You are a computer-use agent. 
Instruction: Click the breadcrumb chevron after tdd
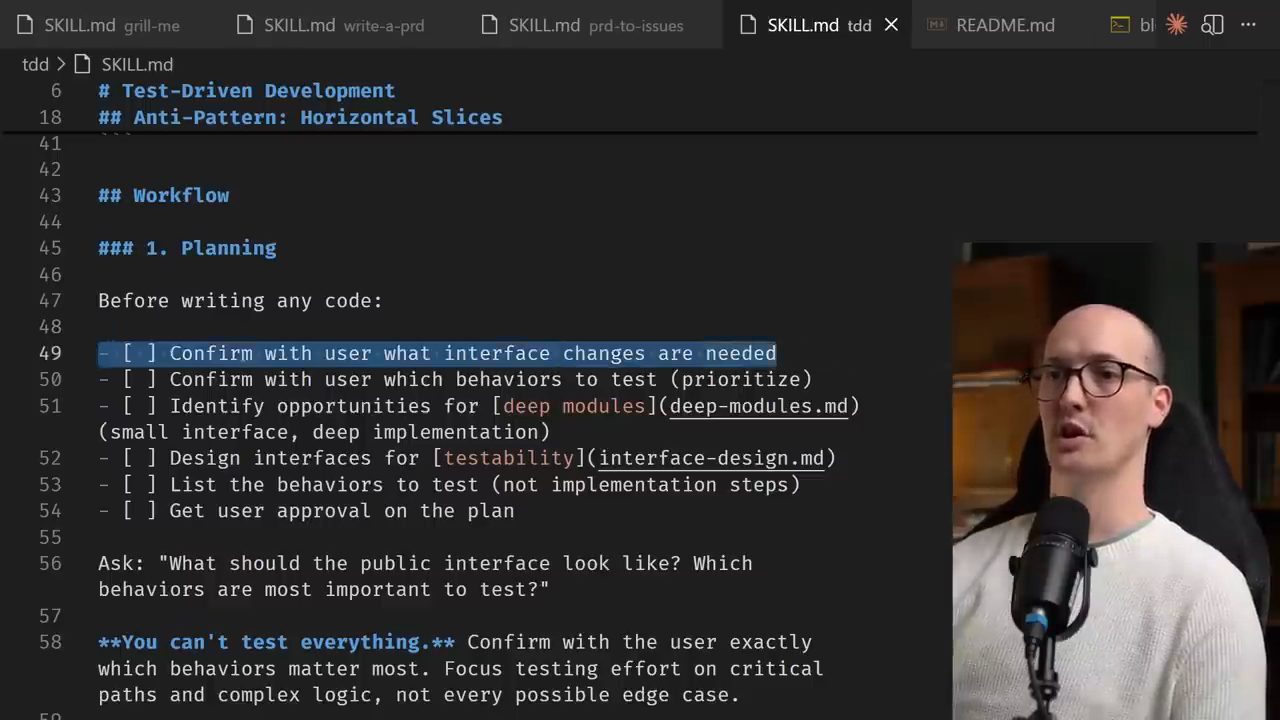coord(61,64)
